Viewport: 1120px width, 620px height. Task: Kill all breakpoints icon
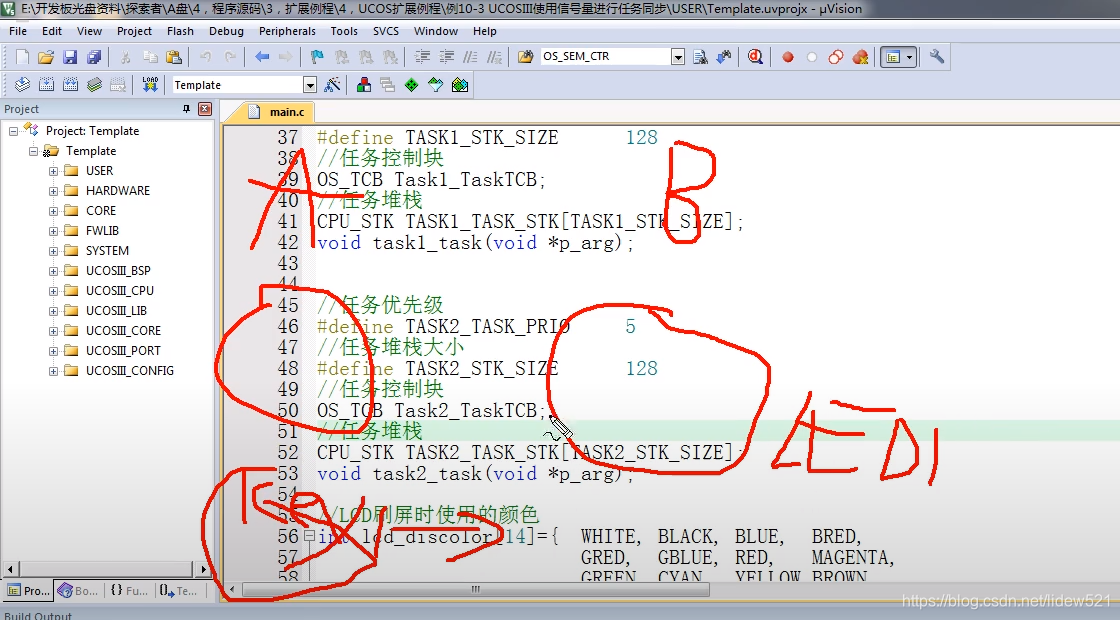860,57
